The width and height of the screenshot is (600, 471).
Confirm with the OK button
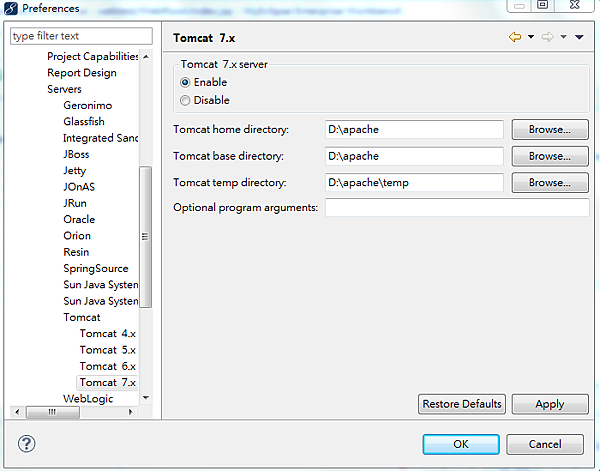point(461,444)
